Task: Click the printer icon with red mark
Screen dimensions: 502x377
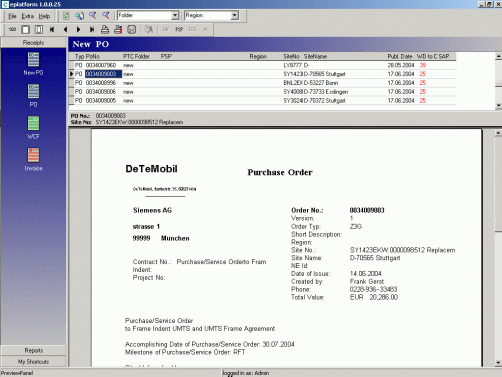Action: coord(118,30)
